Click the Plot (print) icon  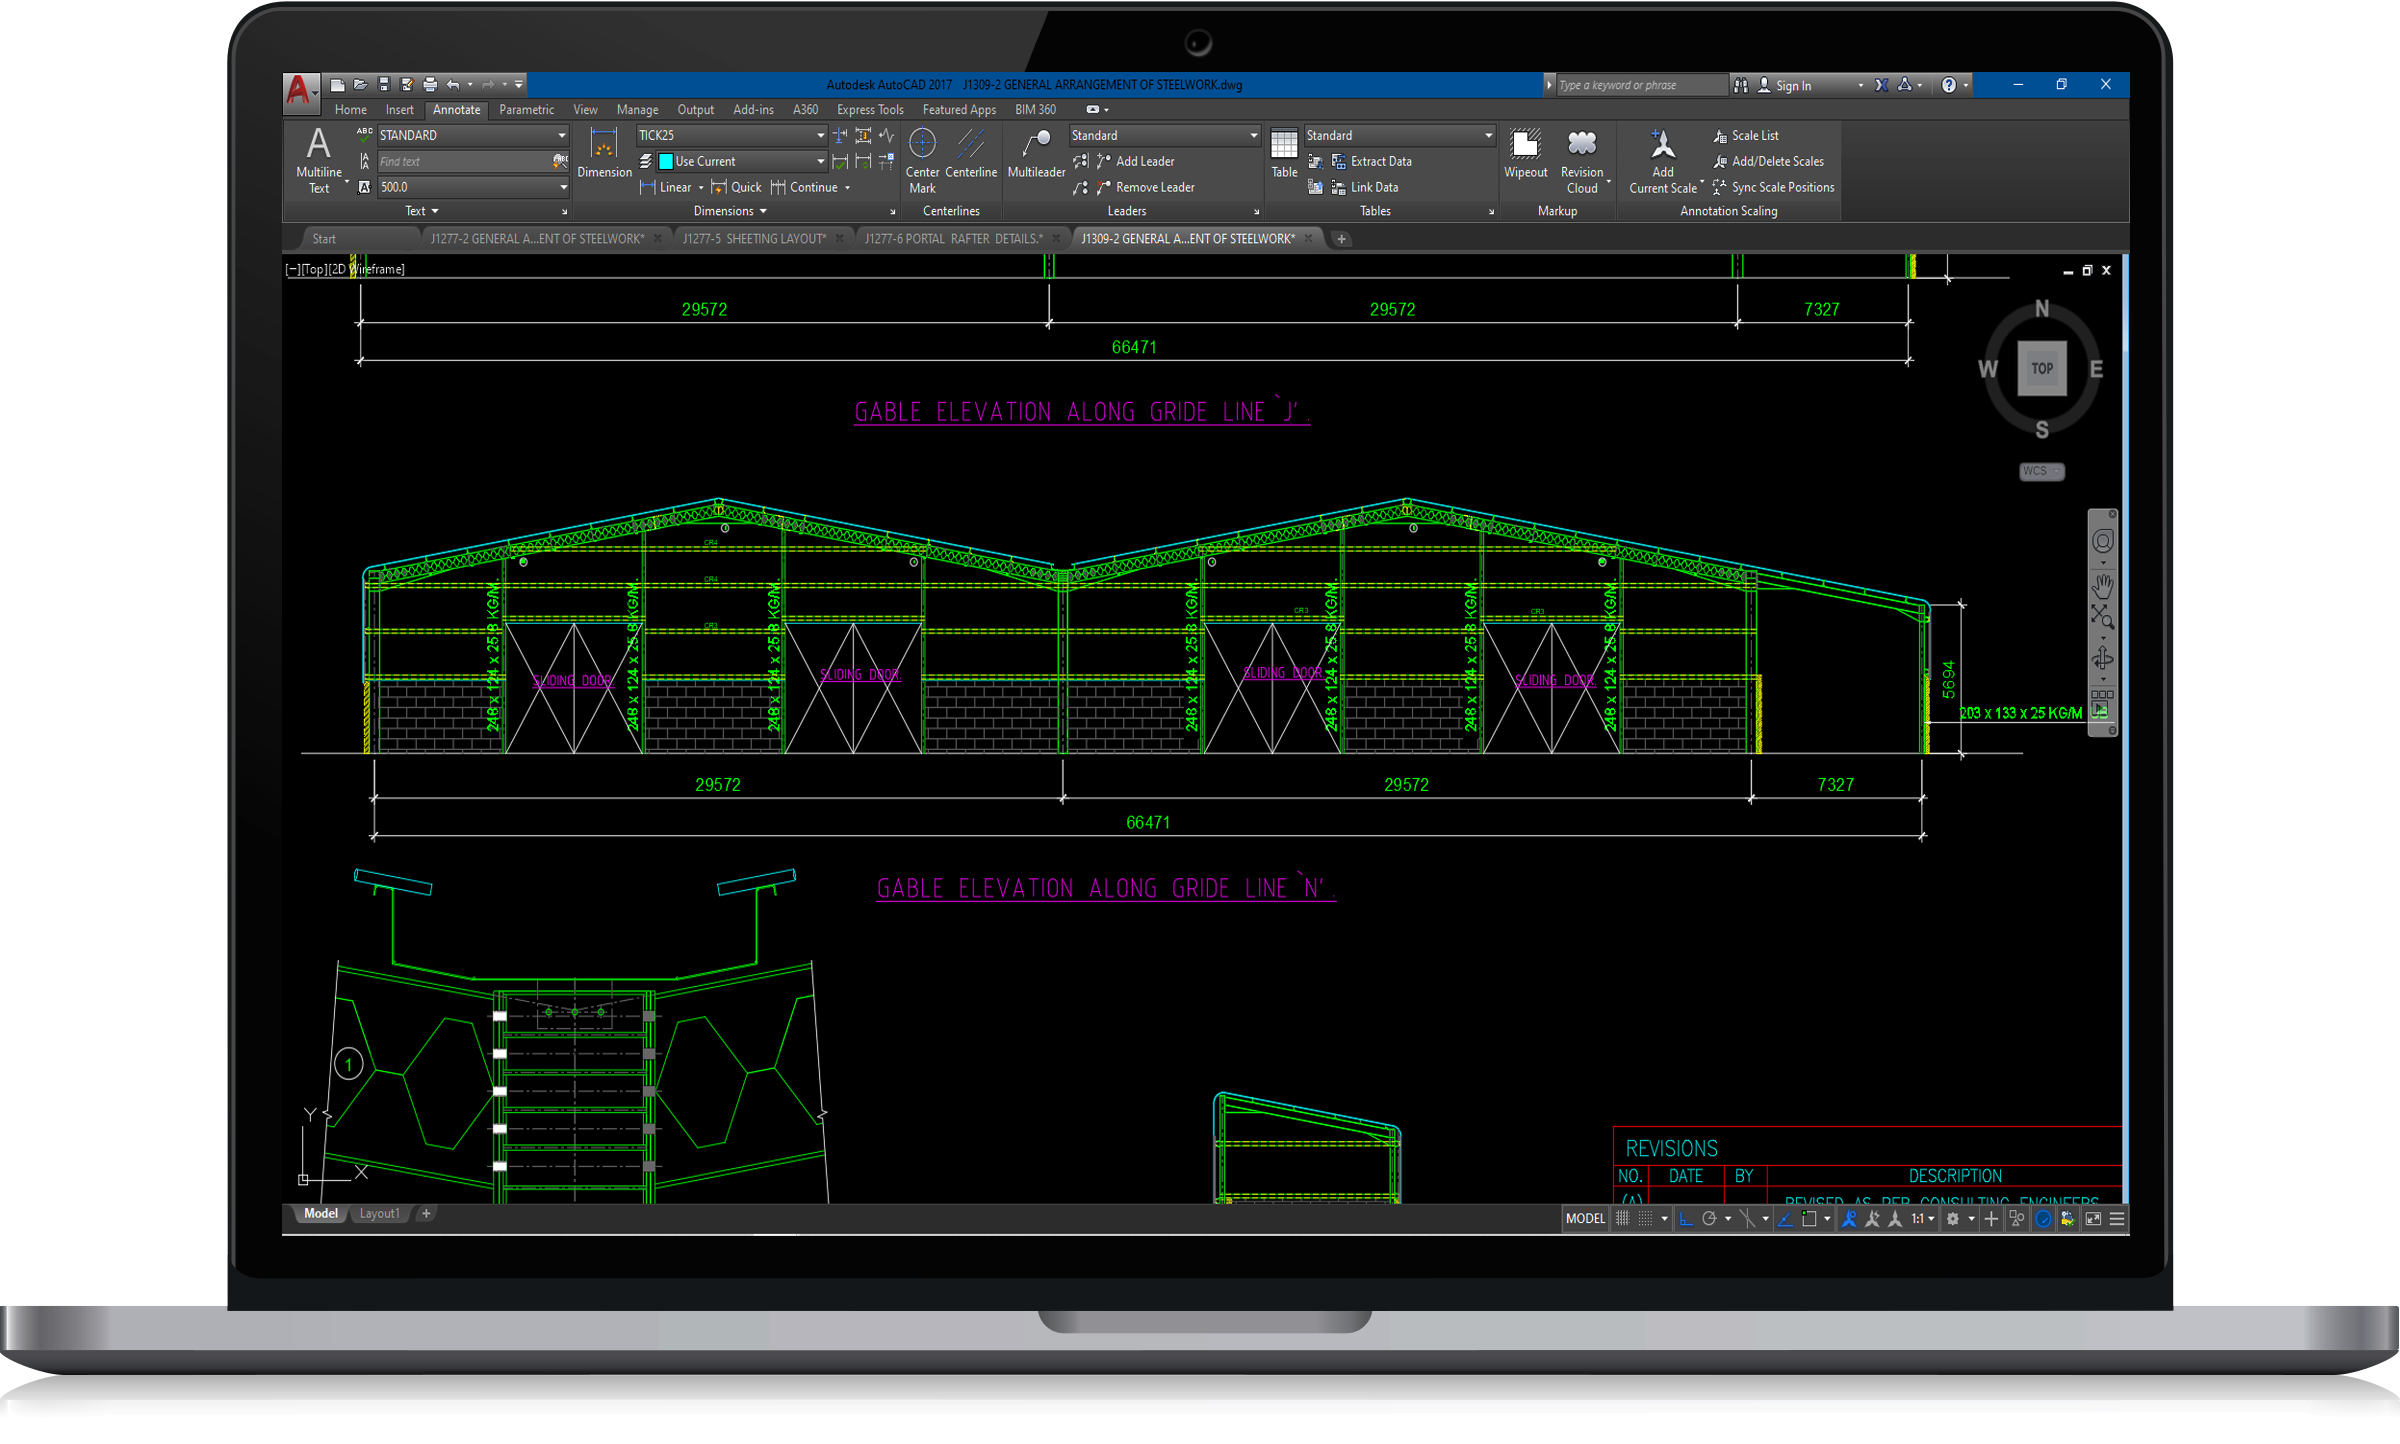[430, 85]
